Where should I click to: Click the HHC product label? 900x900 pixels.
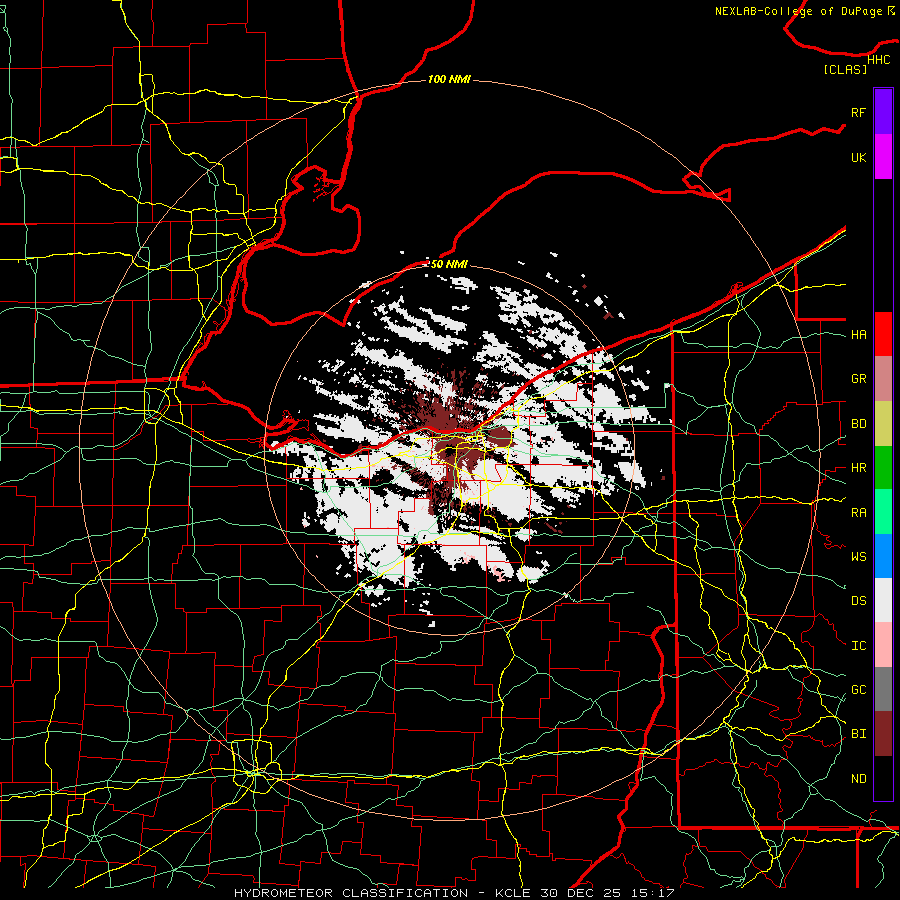(x=878, y=60)
